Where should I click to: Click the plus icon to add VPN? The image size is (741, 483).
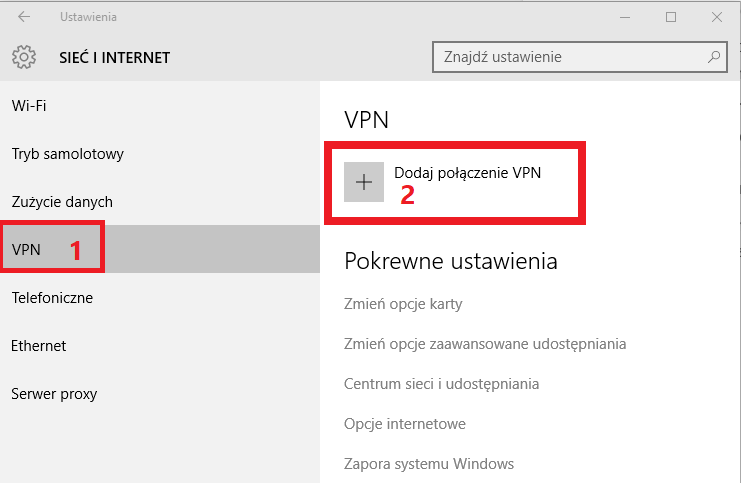(x=364, y=182)
